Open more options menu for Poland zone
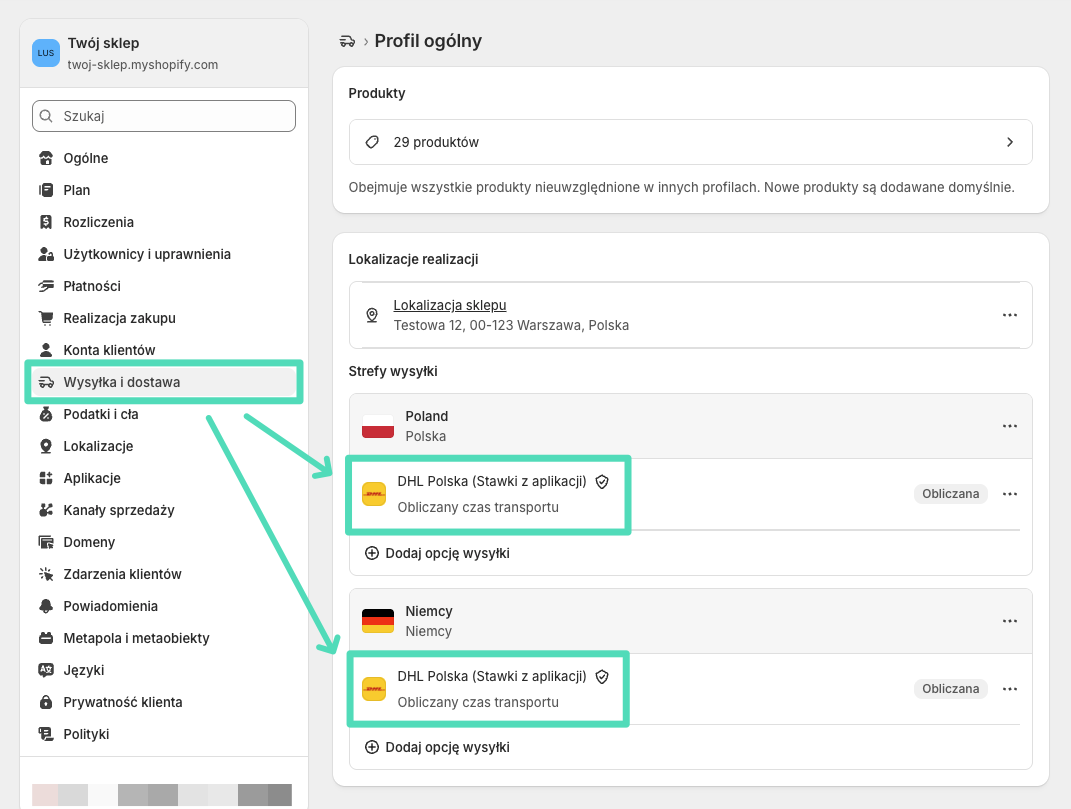 (x=1009, y=426)
